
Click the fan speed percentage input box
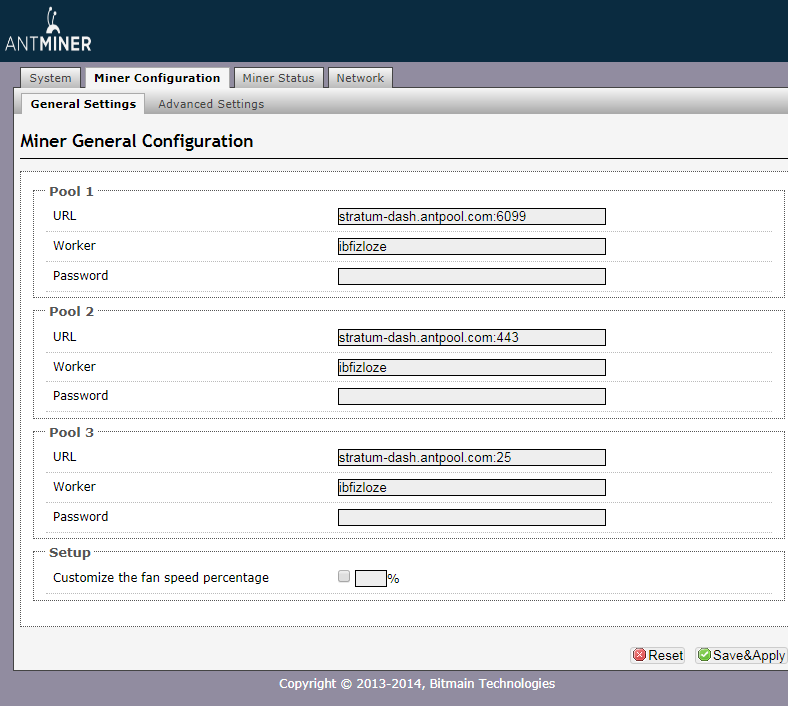[x=370, y=578]
